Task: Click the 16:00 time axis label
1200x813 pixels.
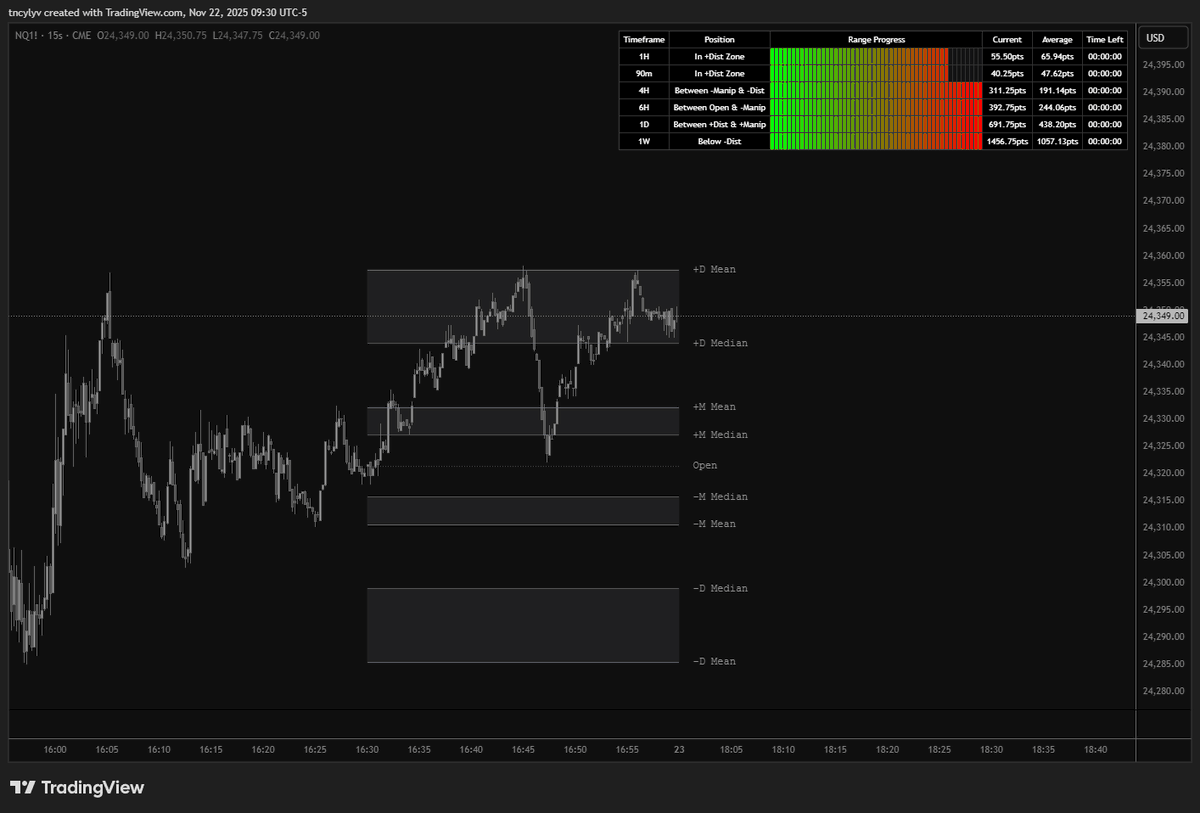Action: click(x=55, y=749)
